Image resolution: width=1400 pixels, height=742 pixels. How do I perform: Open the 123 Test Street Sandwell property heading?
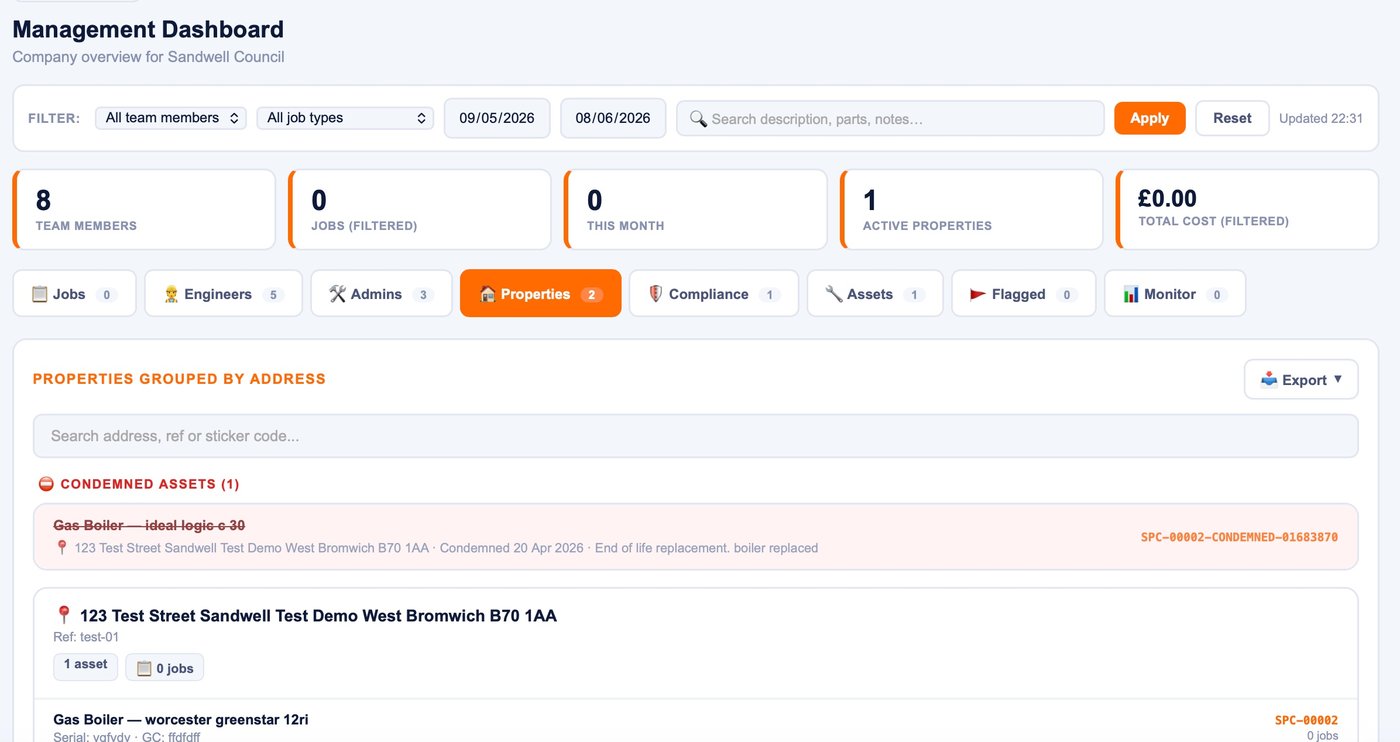point(318,616)
